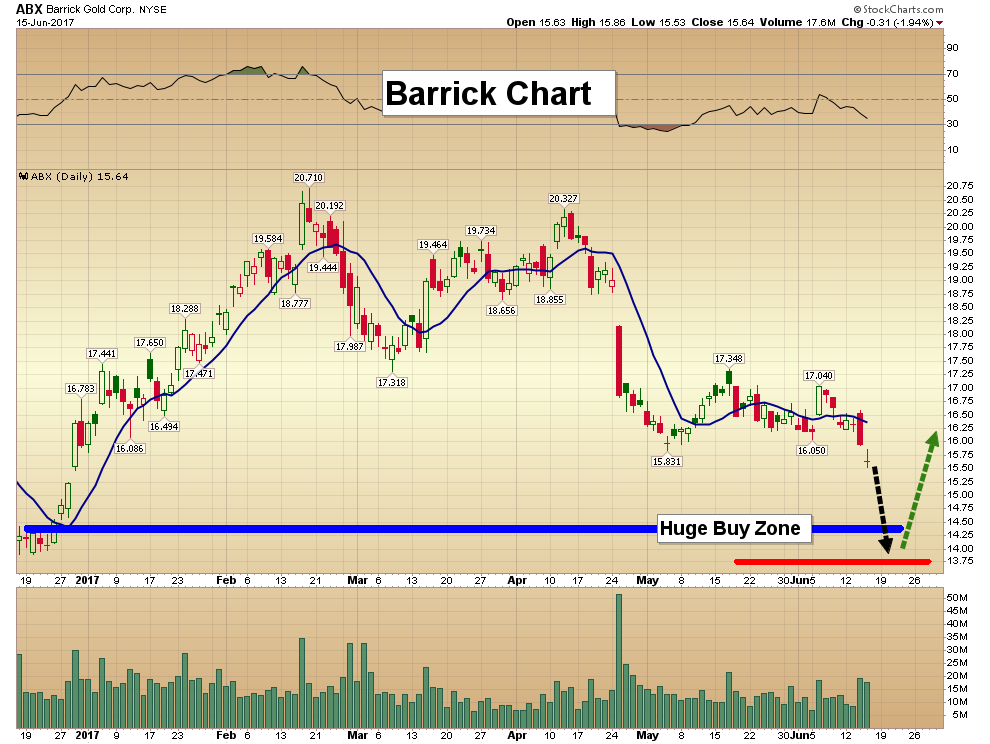This screenshot has height=744, width=990.
Task: Click the red down-arrow icon beside Chg
Action: pyautogui.click(x=939, y=23)
